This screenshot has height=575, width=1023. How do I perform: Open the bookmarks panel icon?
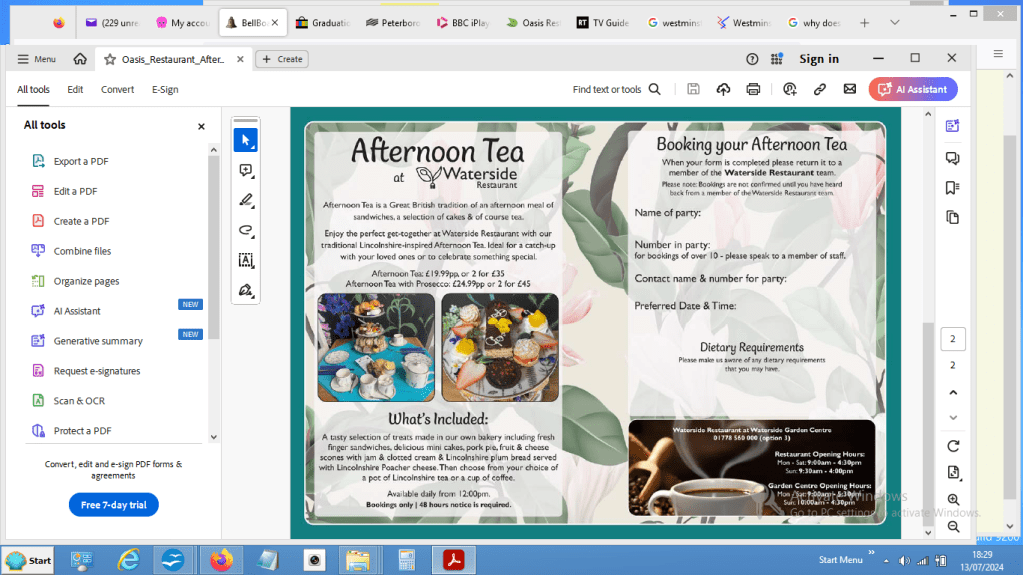tap(952, 188)
